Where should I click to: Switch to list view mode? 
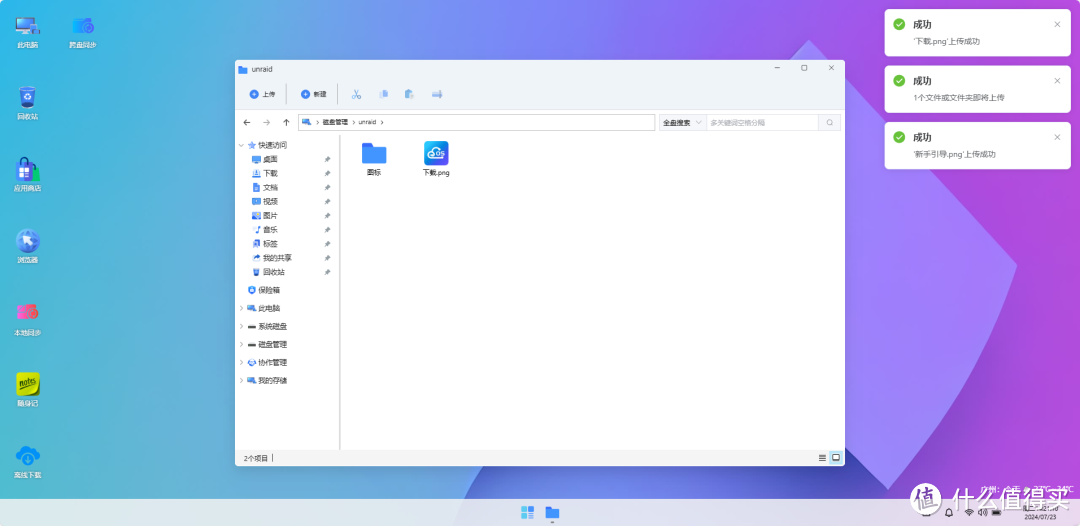(822, 458)
